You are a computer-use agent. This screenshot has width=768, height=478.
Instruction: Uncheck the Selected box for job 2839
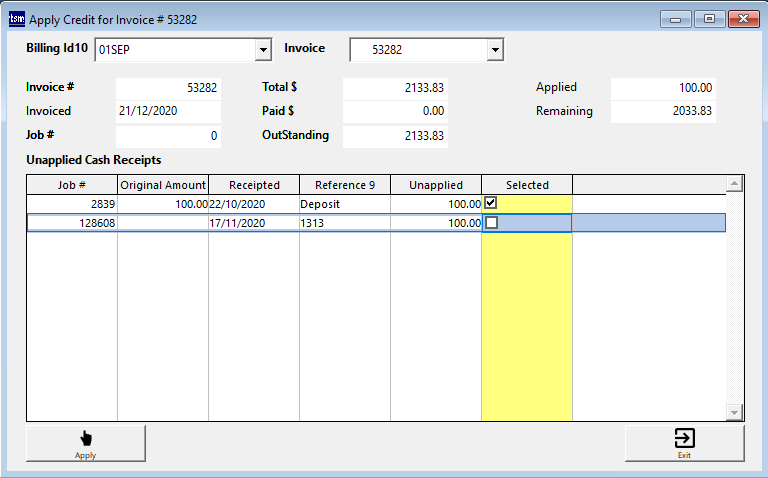[491, 203]
